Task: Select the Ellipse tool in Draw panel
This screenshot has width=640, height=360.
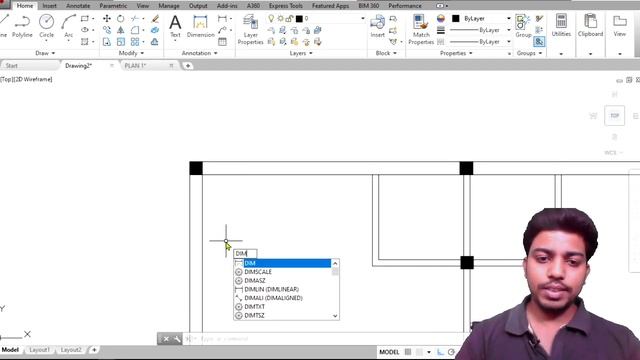Action: click(85, 30)
